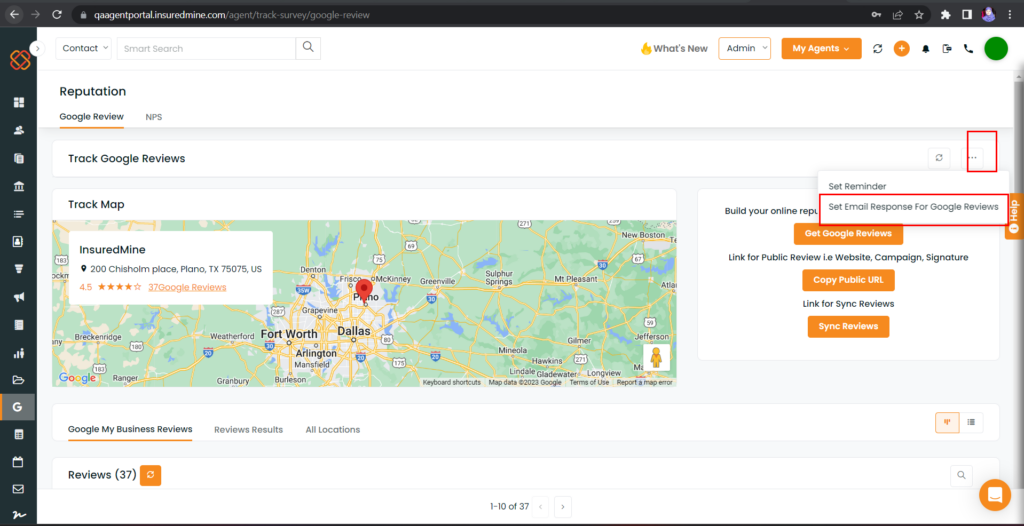Click the sync arrows icon in top header
Image resolution: width=1024 pixels, height=526 pixels.
click(x=878, y=48)
